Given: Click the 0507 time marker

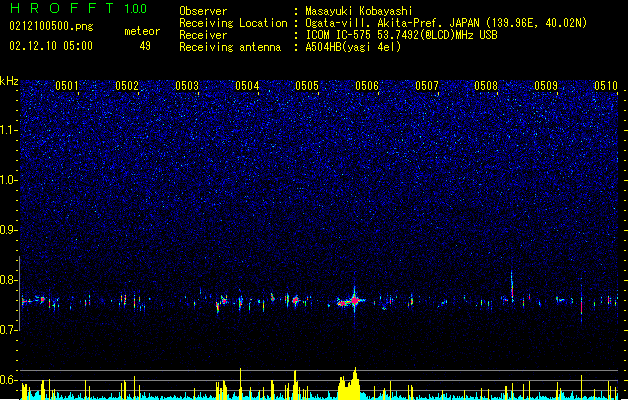Looking at the screenshot, I should click(427, 86).
